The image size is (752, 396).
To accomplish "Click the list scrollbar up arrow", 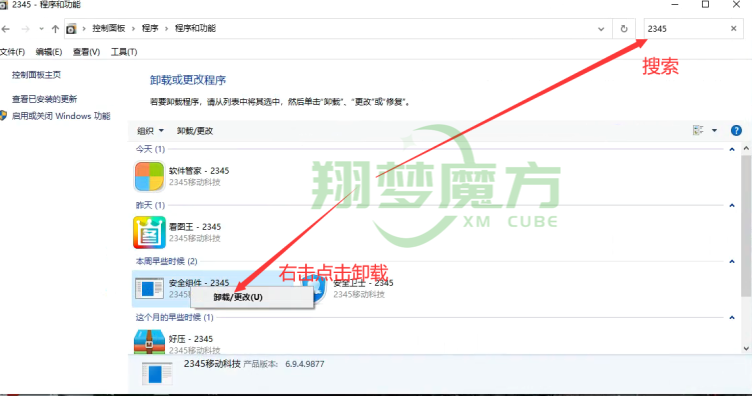I will 746,149.
